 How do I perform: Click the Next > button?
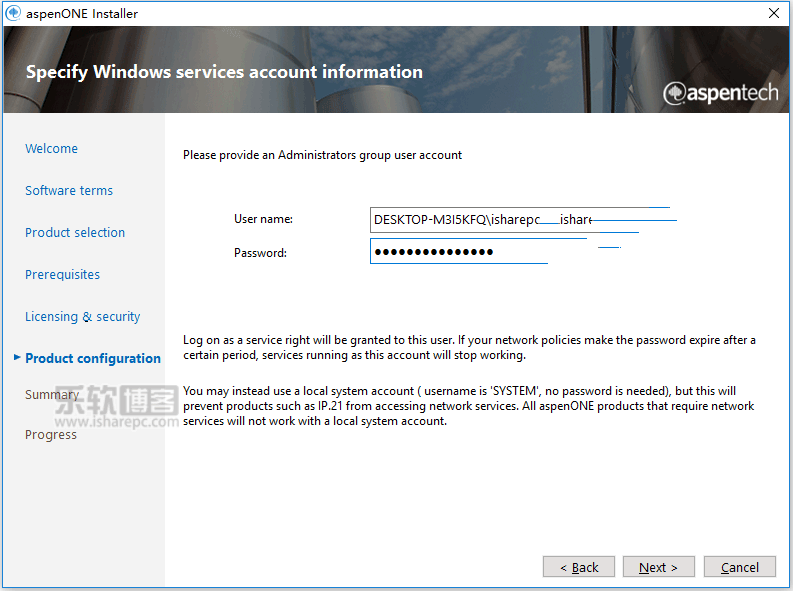pos(658,567)
